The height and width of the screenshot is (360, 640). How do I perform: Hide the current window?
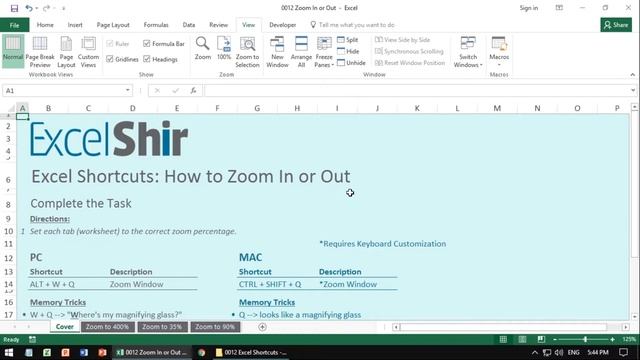point(348,51)
